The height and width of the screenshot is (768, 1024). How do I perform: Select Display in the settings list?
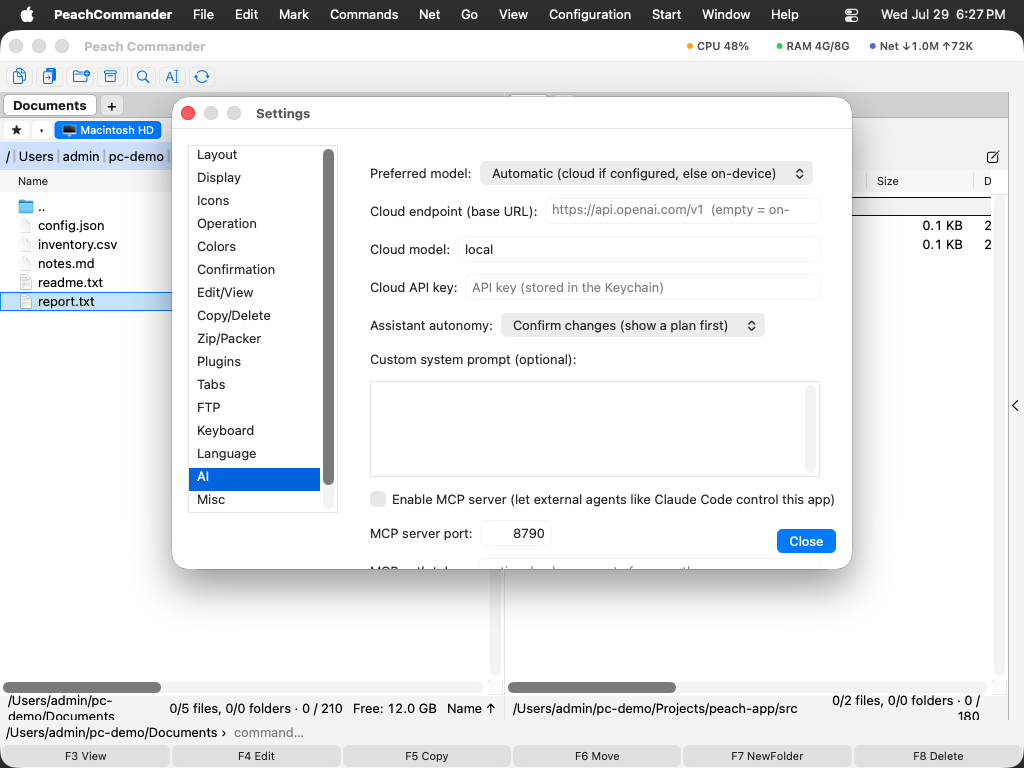[x=255, y=178]
